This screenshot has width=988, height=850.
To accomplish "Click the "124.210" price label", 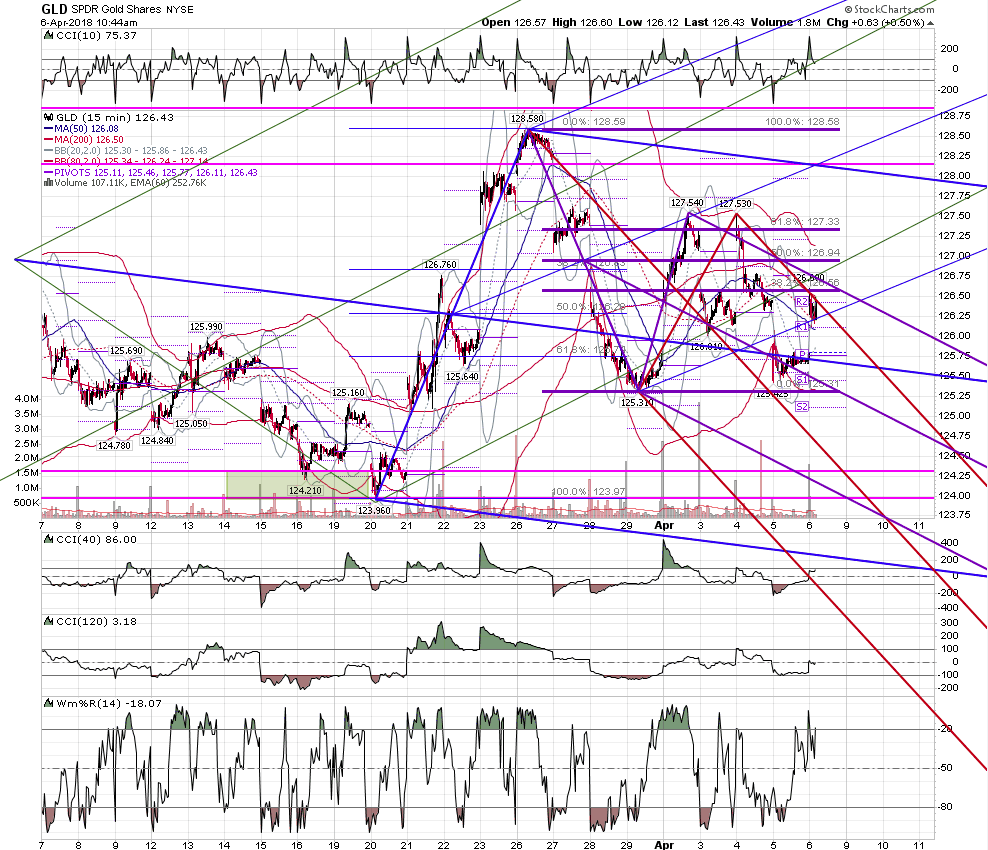I will 305,490.
